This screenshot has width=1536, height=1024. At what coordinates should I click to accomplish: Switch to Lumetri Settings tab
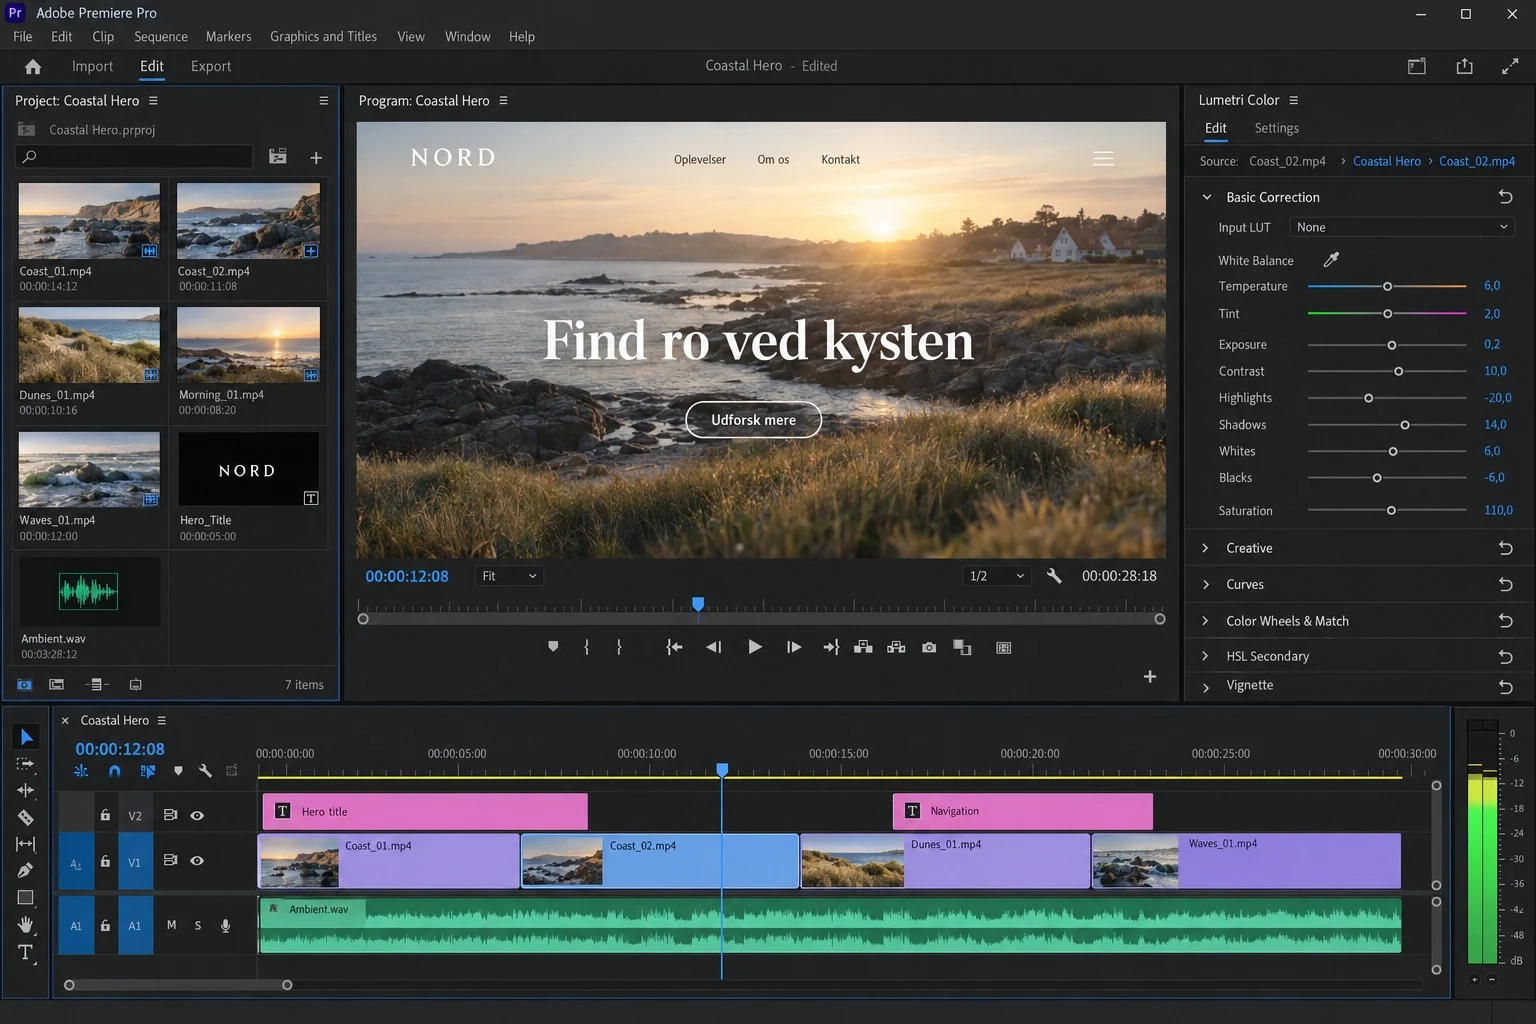pos(1276,128)
